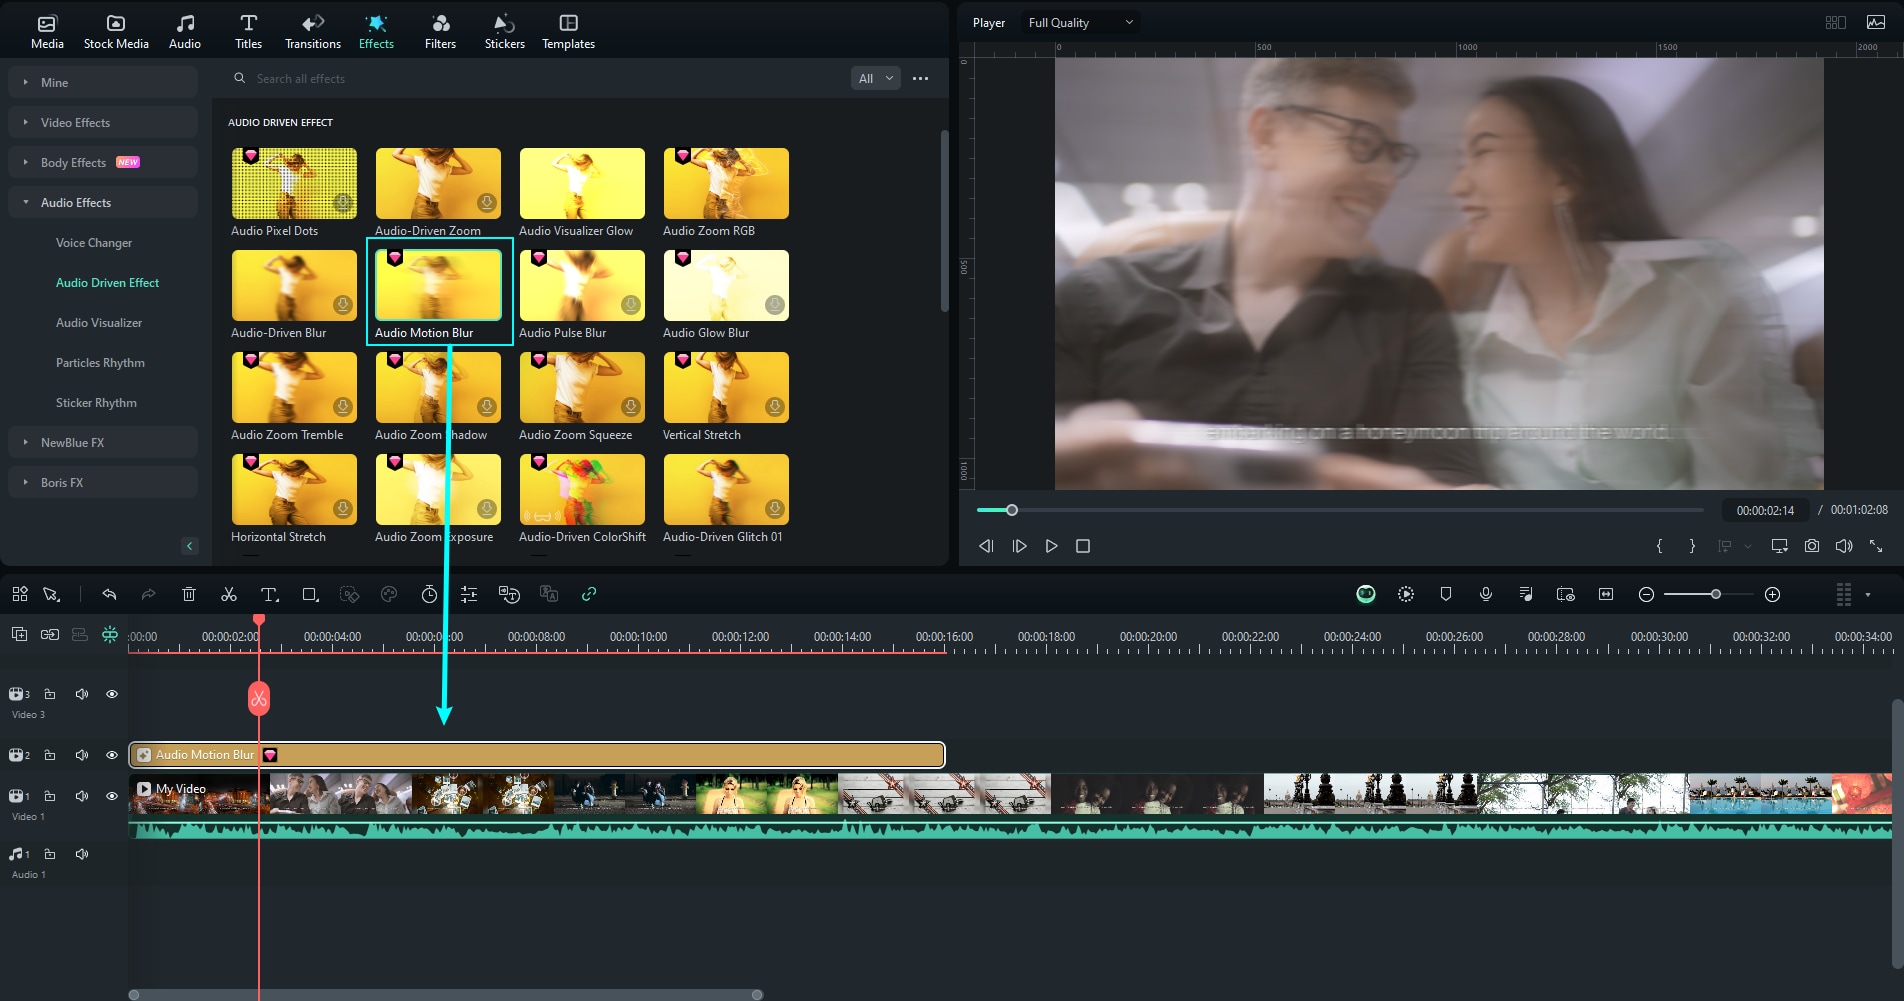Image resolution: width=1904 pixels, height=1001 pixels.
Task: Toggle visibility of Video 3 track
Action: point(112,694)
